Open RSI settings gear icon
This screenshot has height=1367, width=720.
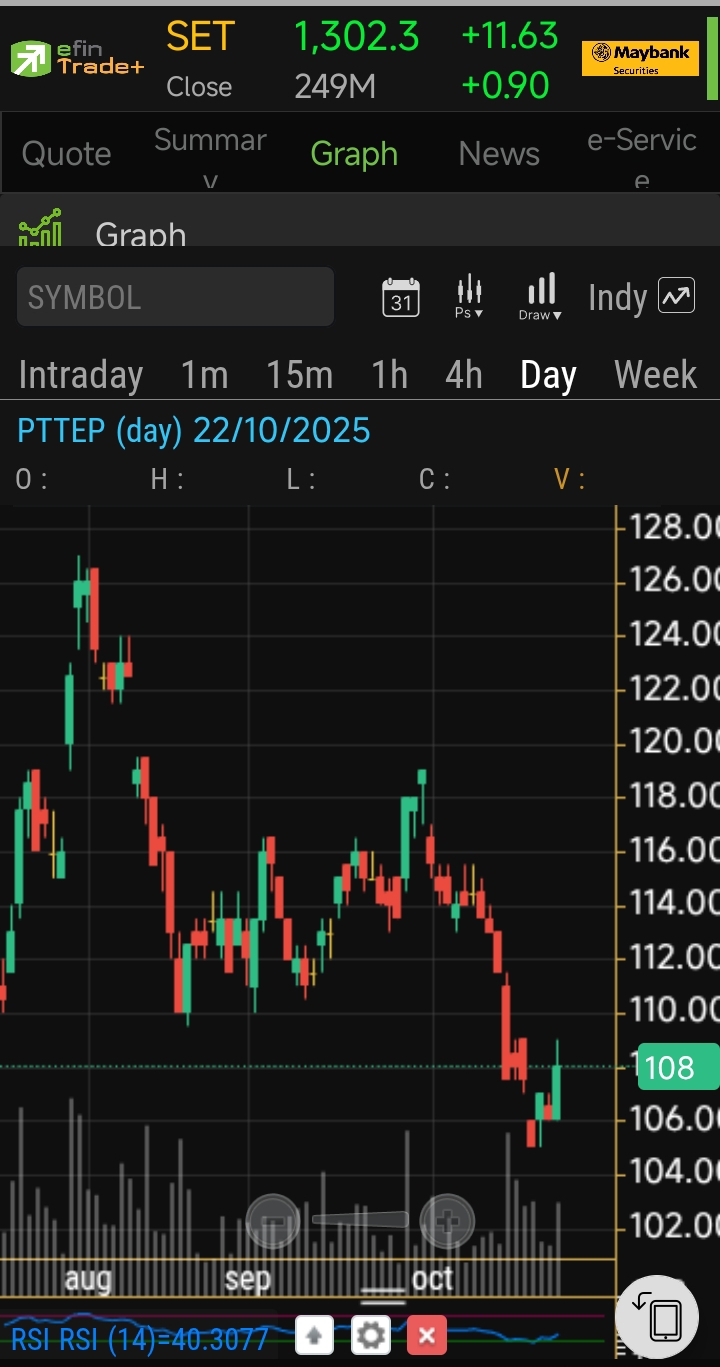(x=371, y=1335)
